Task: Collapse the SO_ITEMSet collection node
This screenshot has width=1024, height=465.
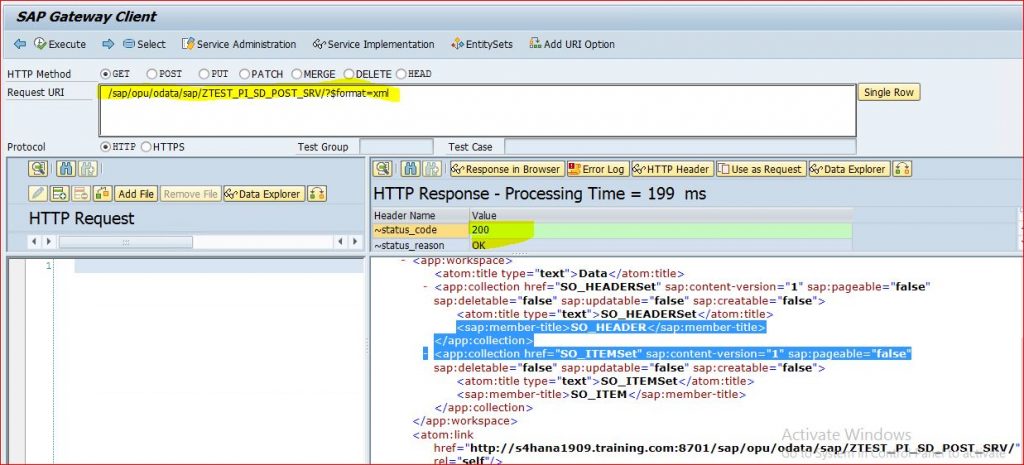Action: tap(426, 354)
